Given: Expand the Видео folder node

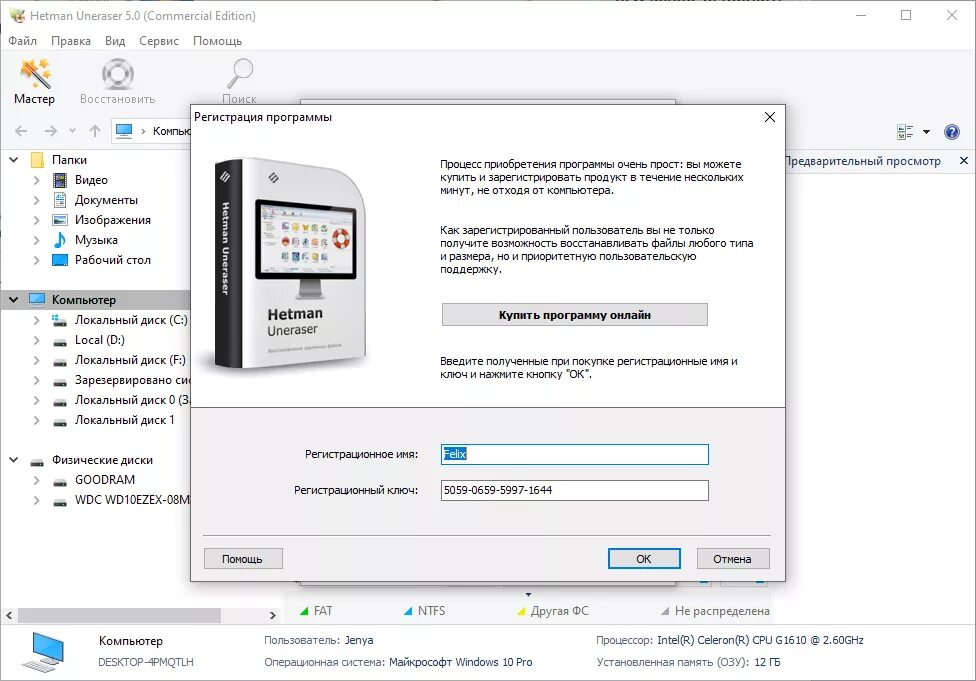Looking at the screenshot, I should (37, 180).
